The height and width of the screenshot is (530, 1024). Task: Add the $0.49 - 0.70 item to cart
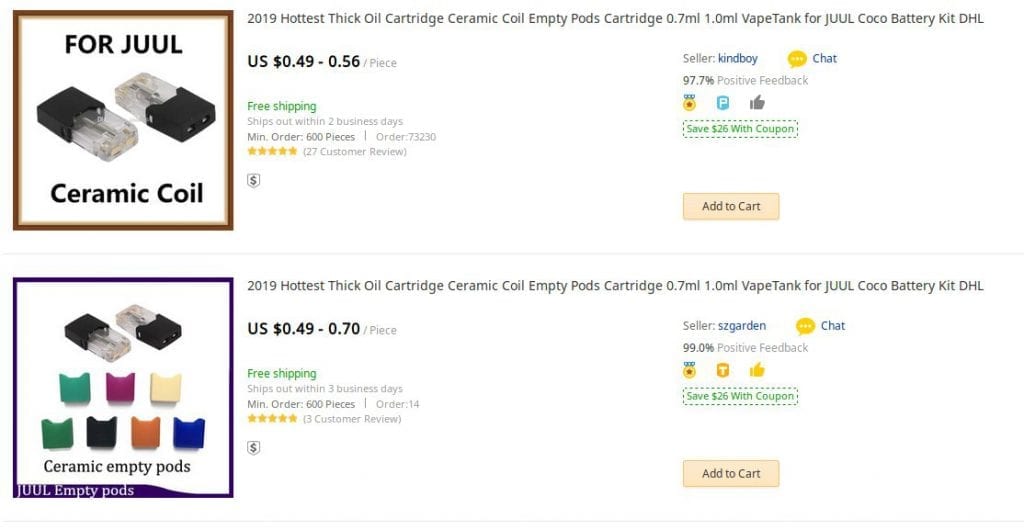731,473
